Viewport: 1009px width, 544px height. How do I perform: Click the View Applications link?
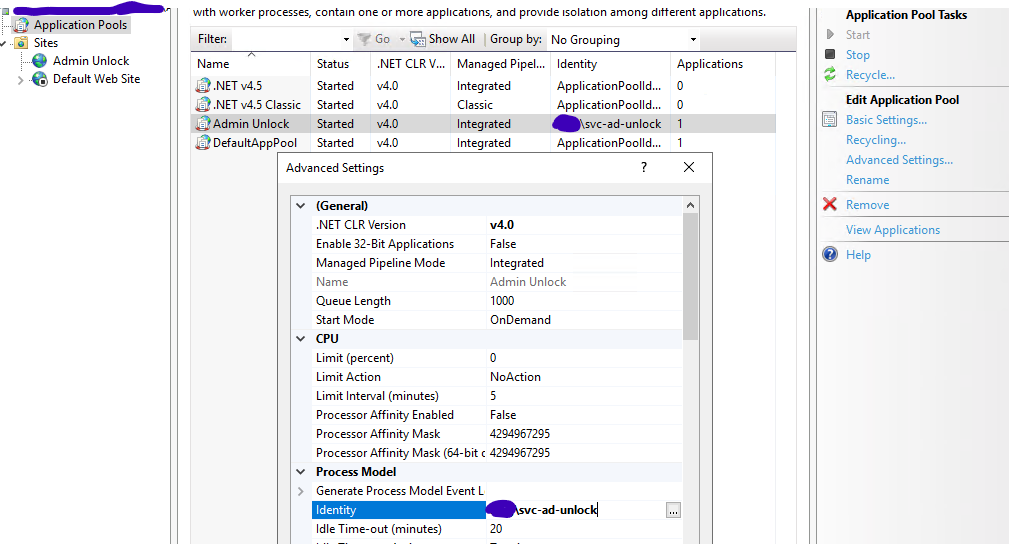(893, 230)
